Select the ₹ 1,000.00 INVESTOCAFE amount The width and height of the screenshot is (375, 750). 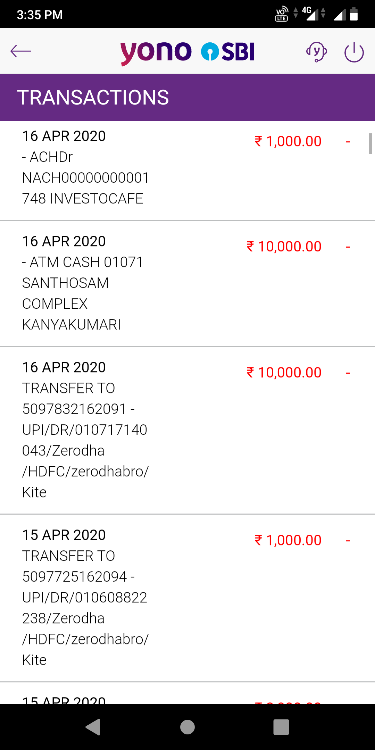pos(288,141)
